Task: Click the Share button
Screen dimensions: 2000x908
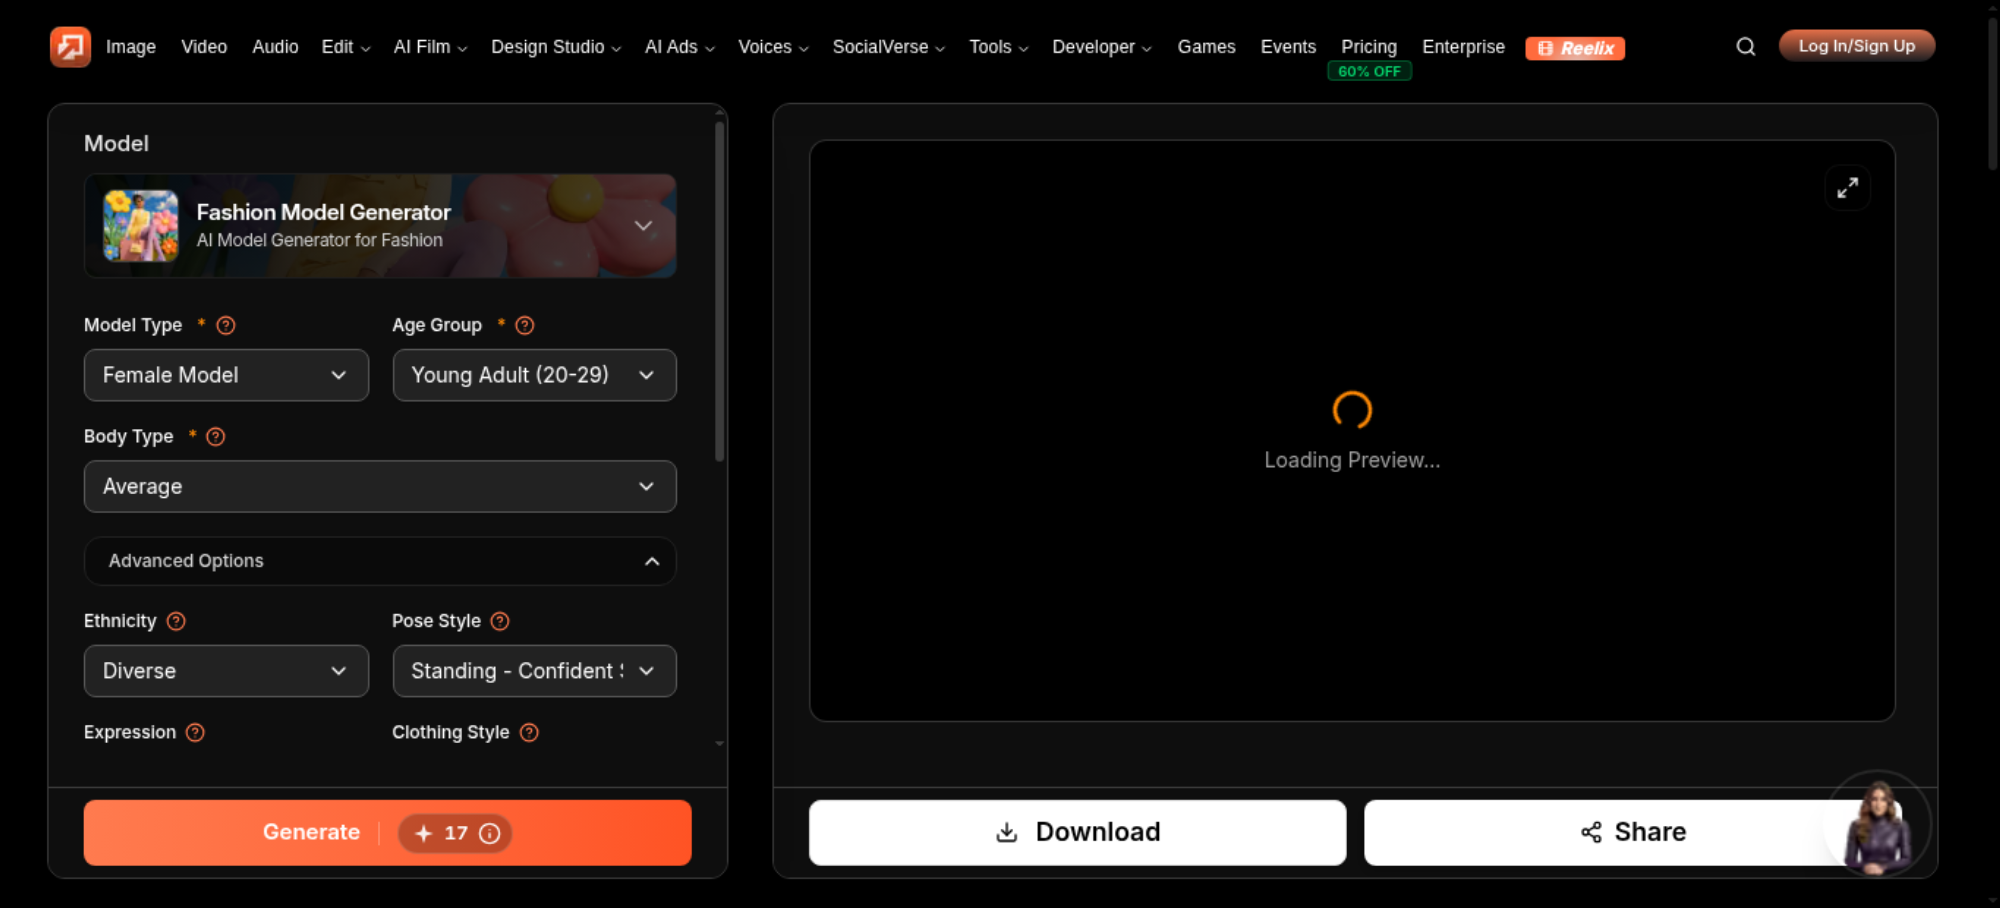Action: pyautogui.click(x=1634, y=833)
